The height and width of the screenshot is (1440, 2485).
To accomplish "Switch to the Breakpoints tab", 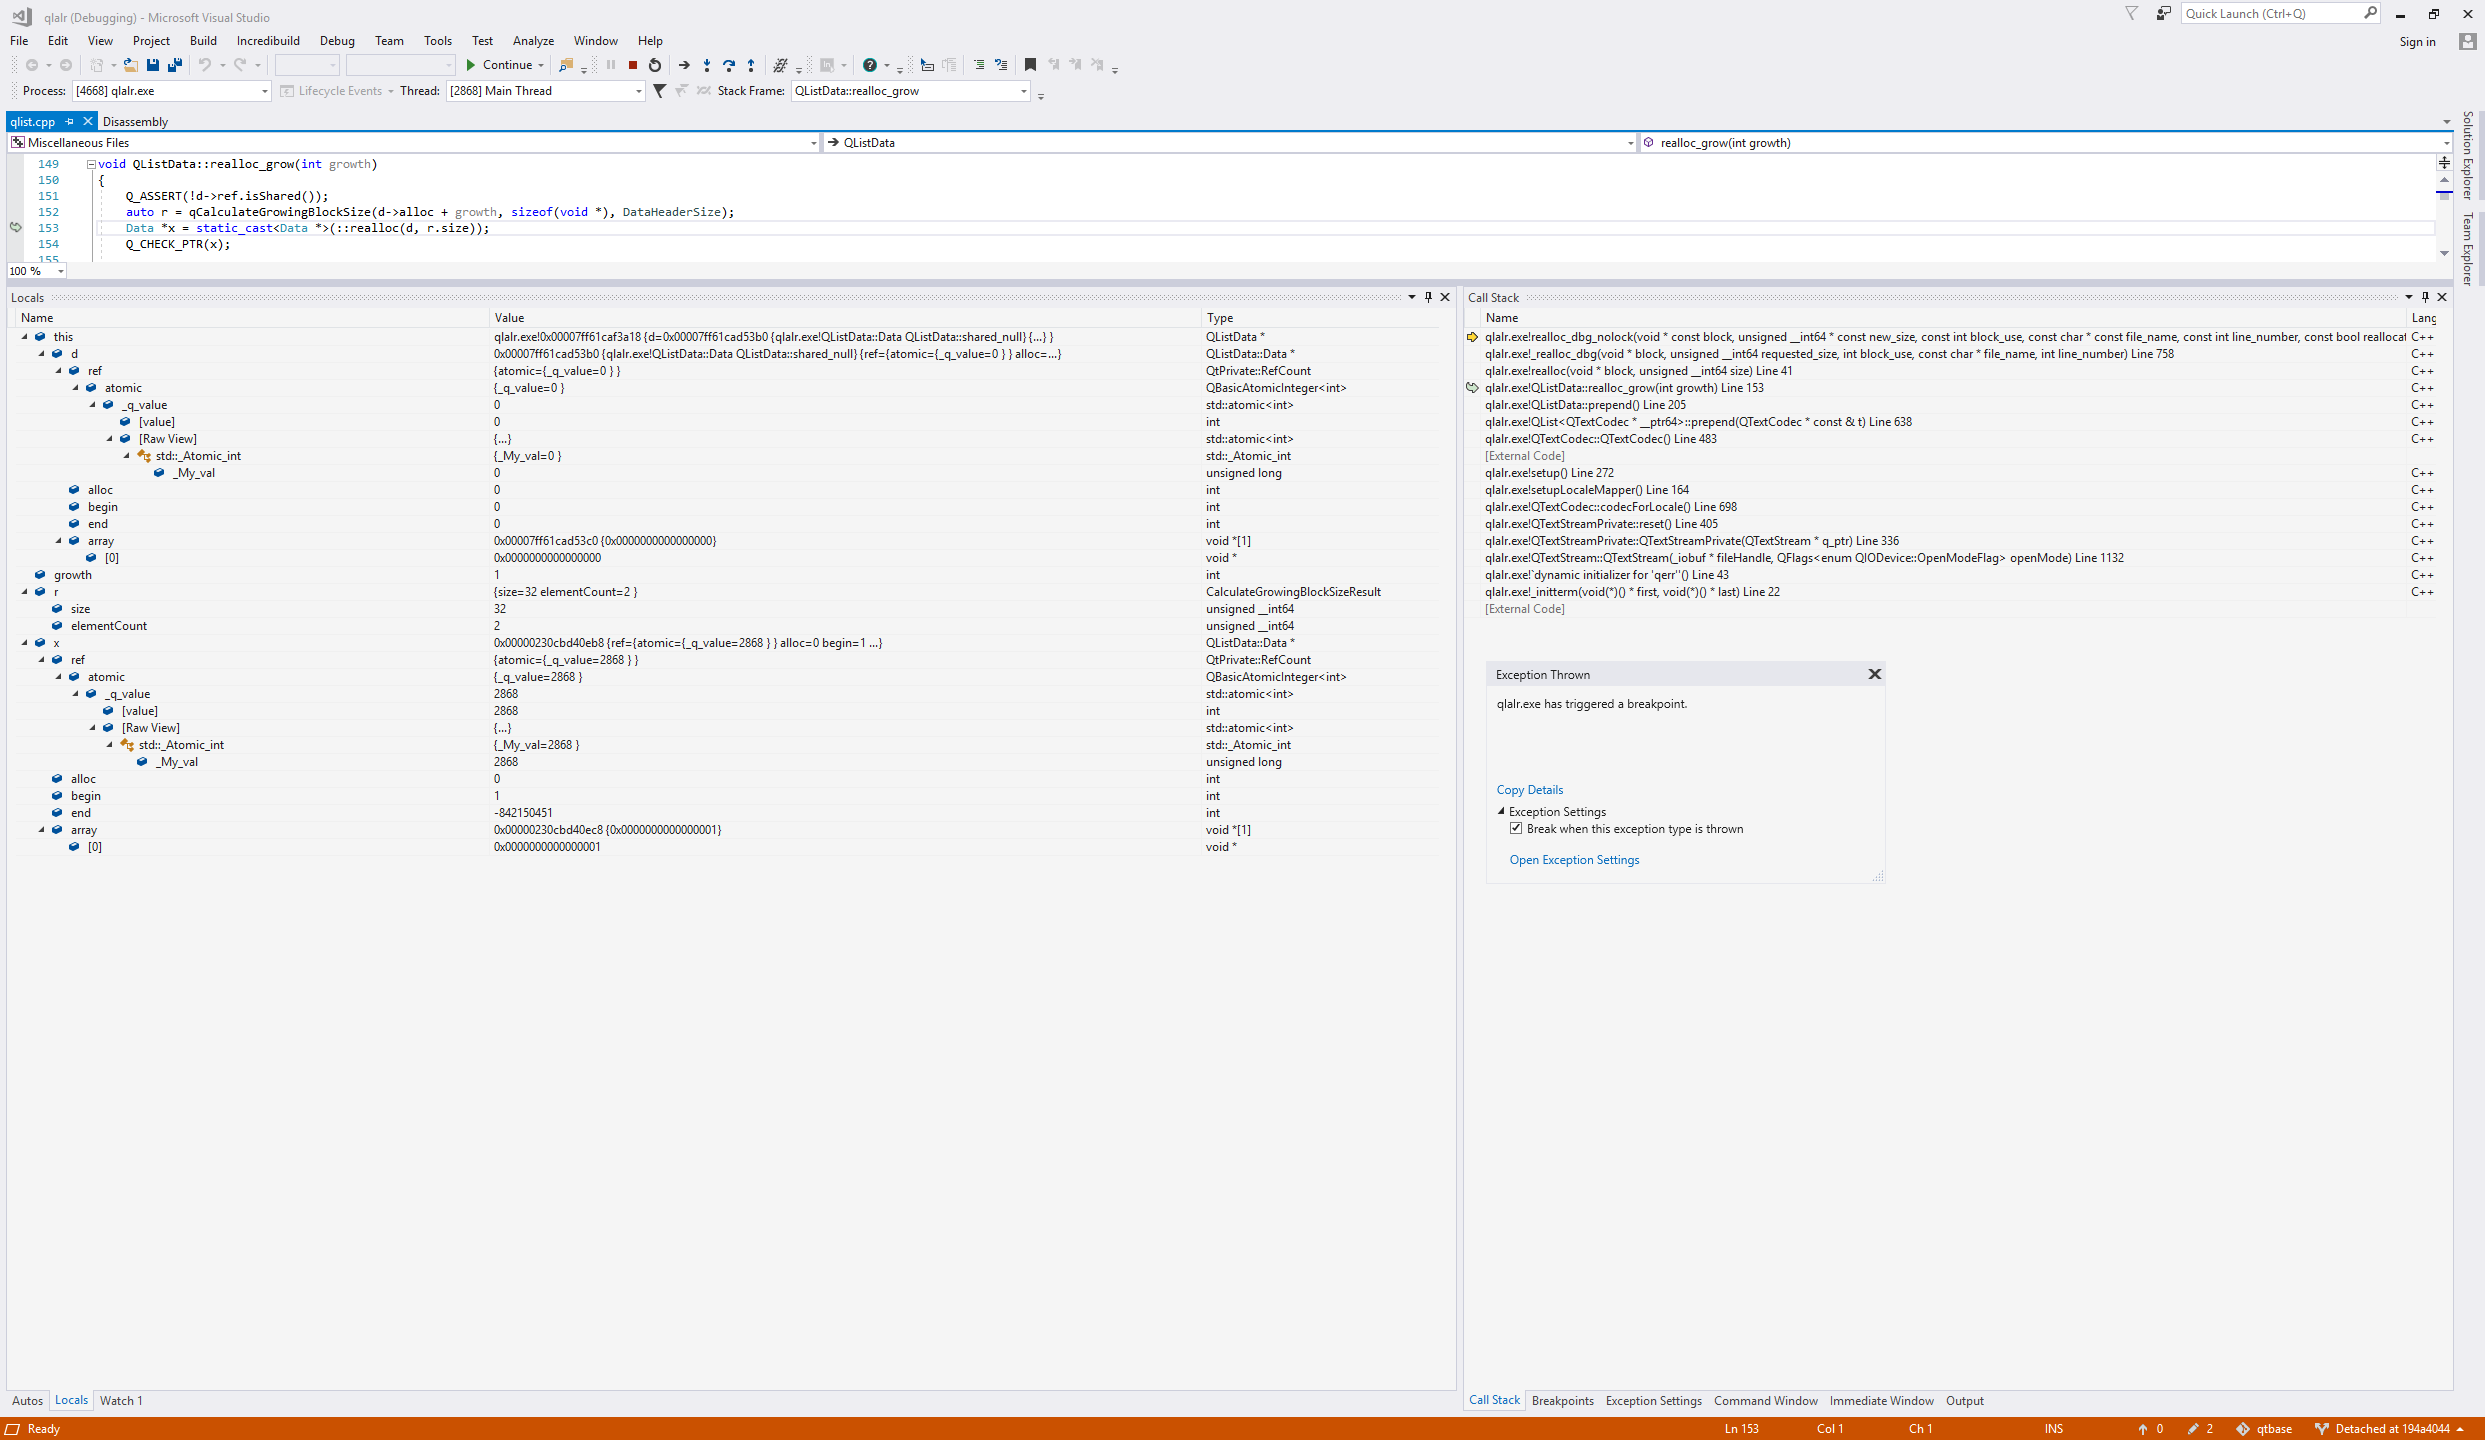I will tap(1562, 1400).
